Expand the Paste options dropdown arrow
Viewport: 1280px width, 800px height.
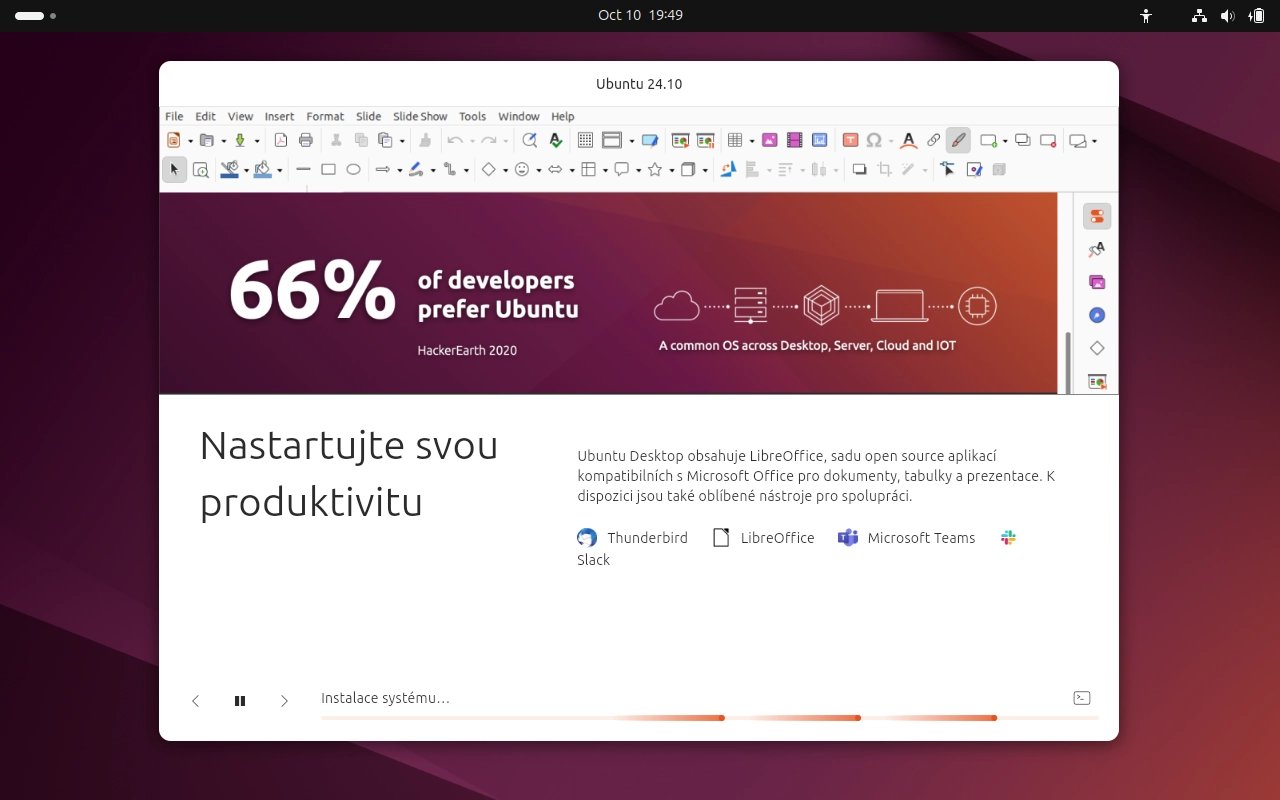click(x=402, y=141)
